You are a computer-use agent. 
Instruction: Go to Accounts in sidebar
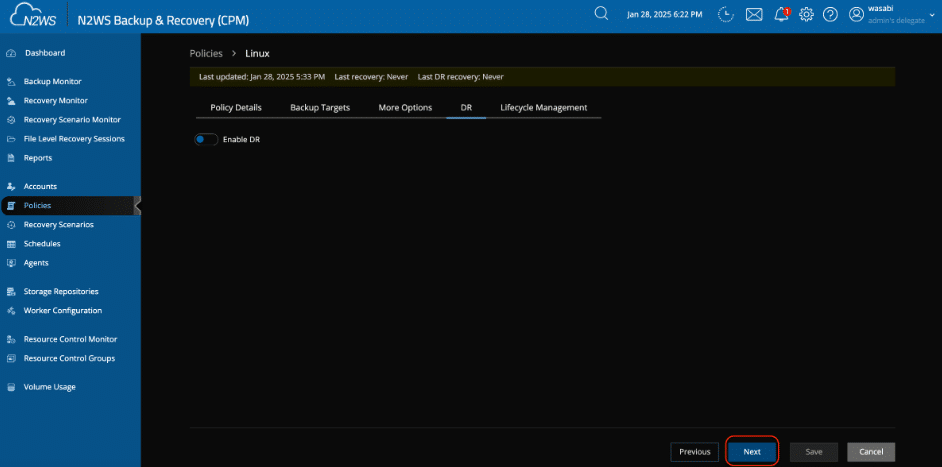pyautogui.click(x=40, y=187)
